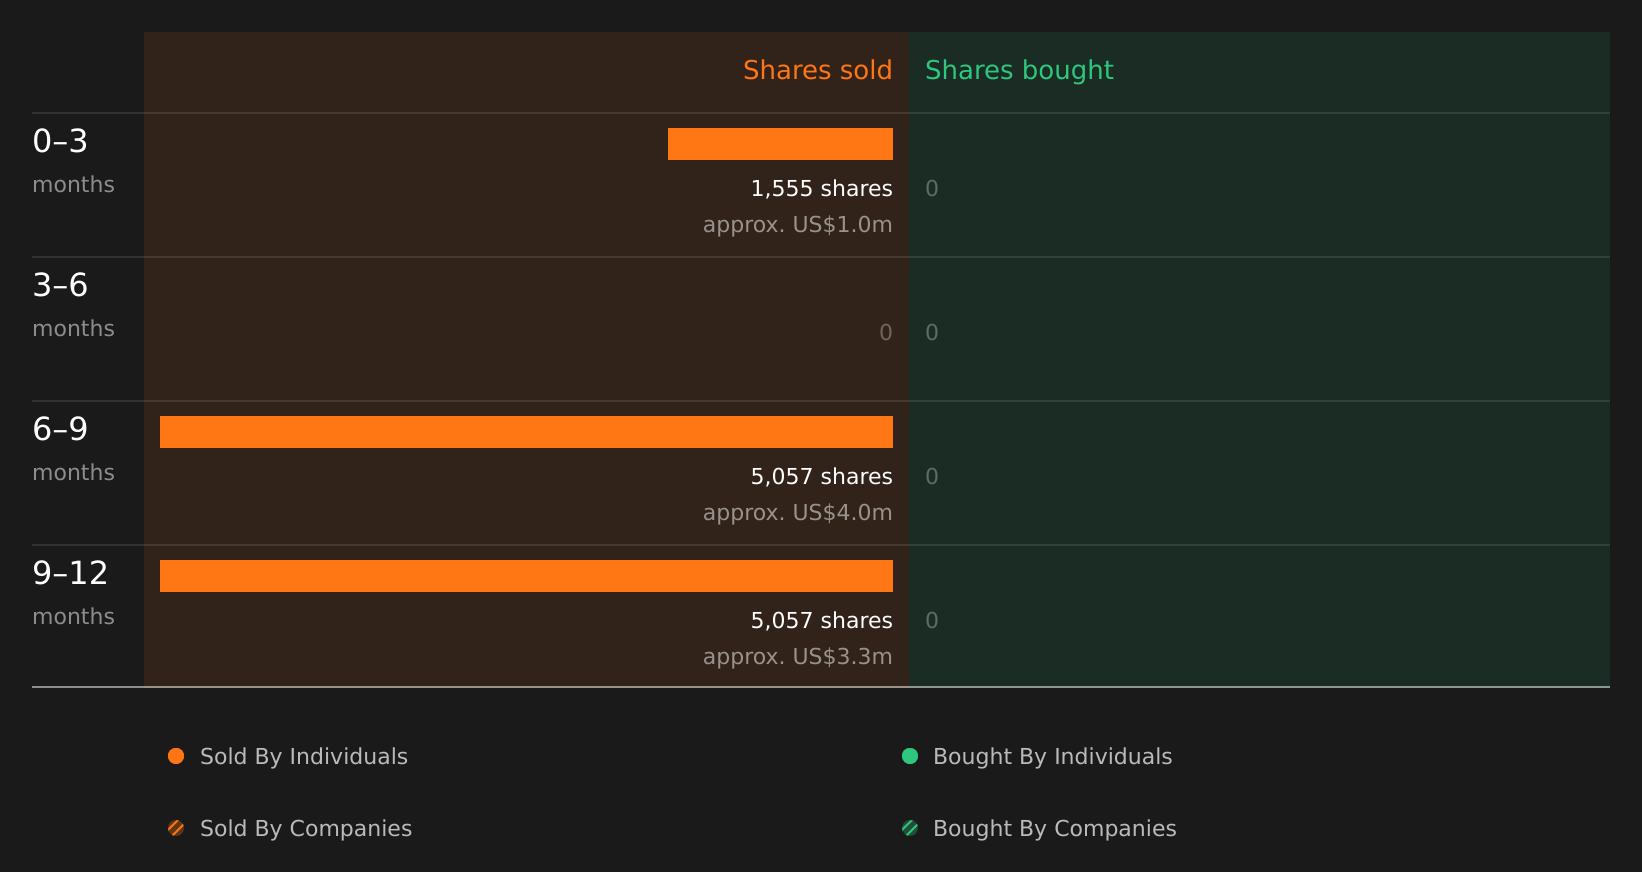Click the orange Sold By Individuals legend dot
Image resolution: width=1642 pixels, height=872 pixels.
coord(176,756)
